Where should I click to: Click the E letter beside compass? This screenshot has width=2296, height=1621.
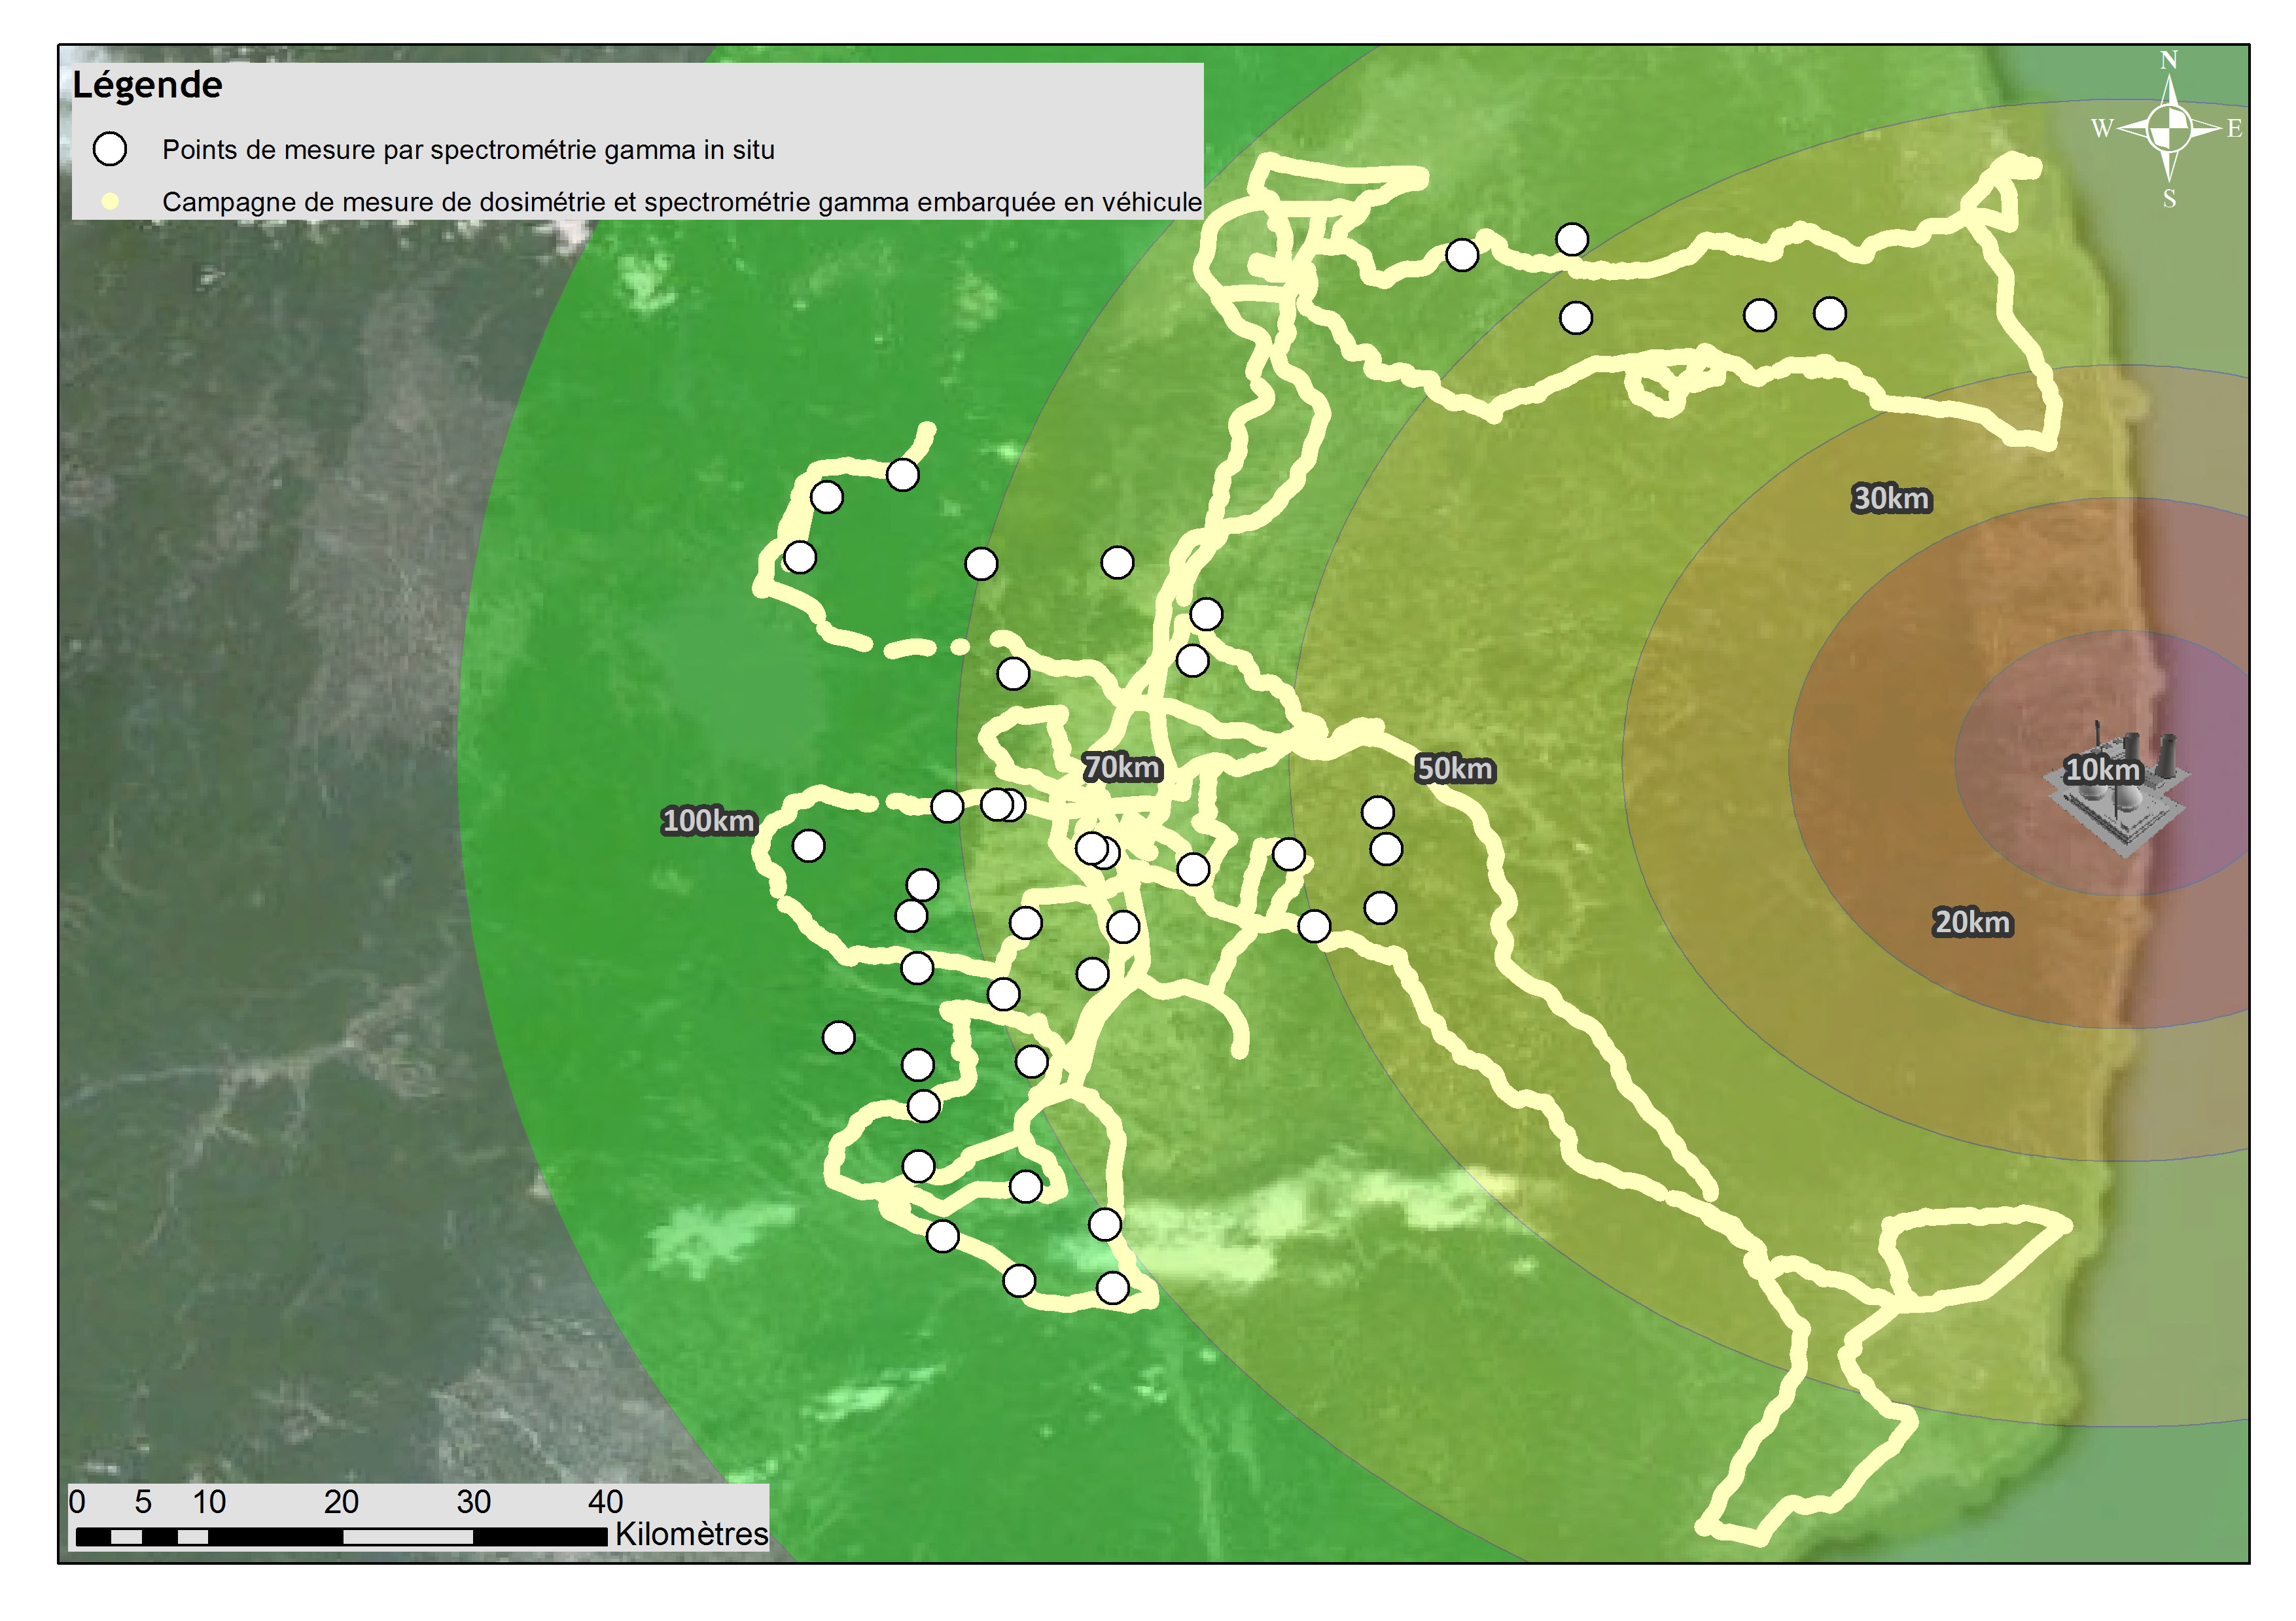(x=2234, y=128)
